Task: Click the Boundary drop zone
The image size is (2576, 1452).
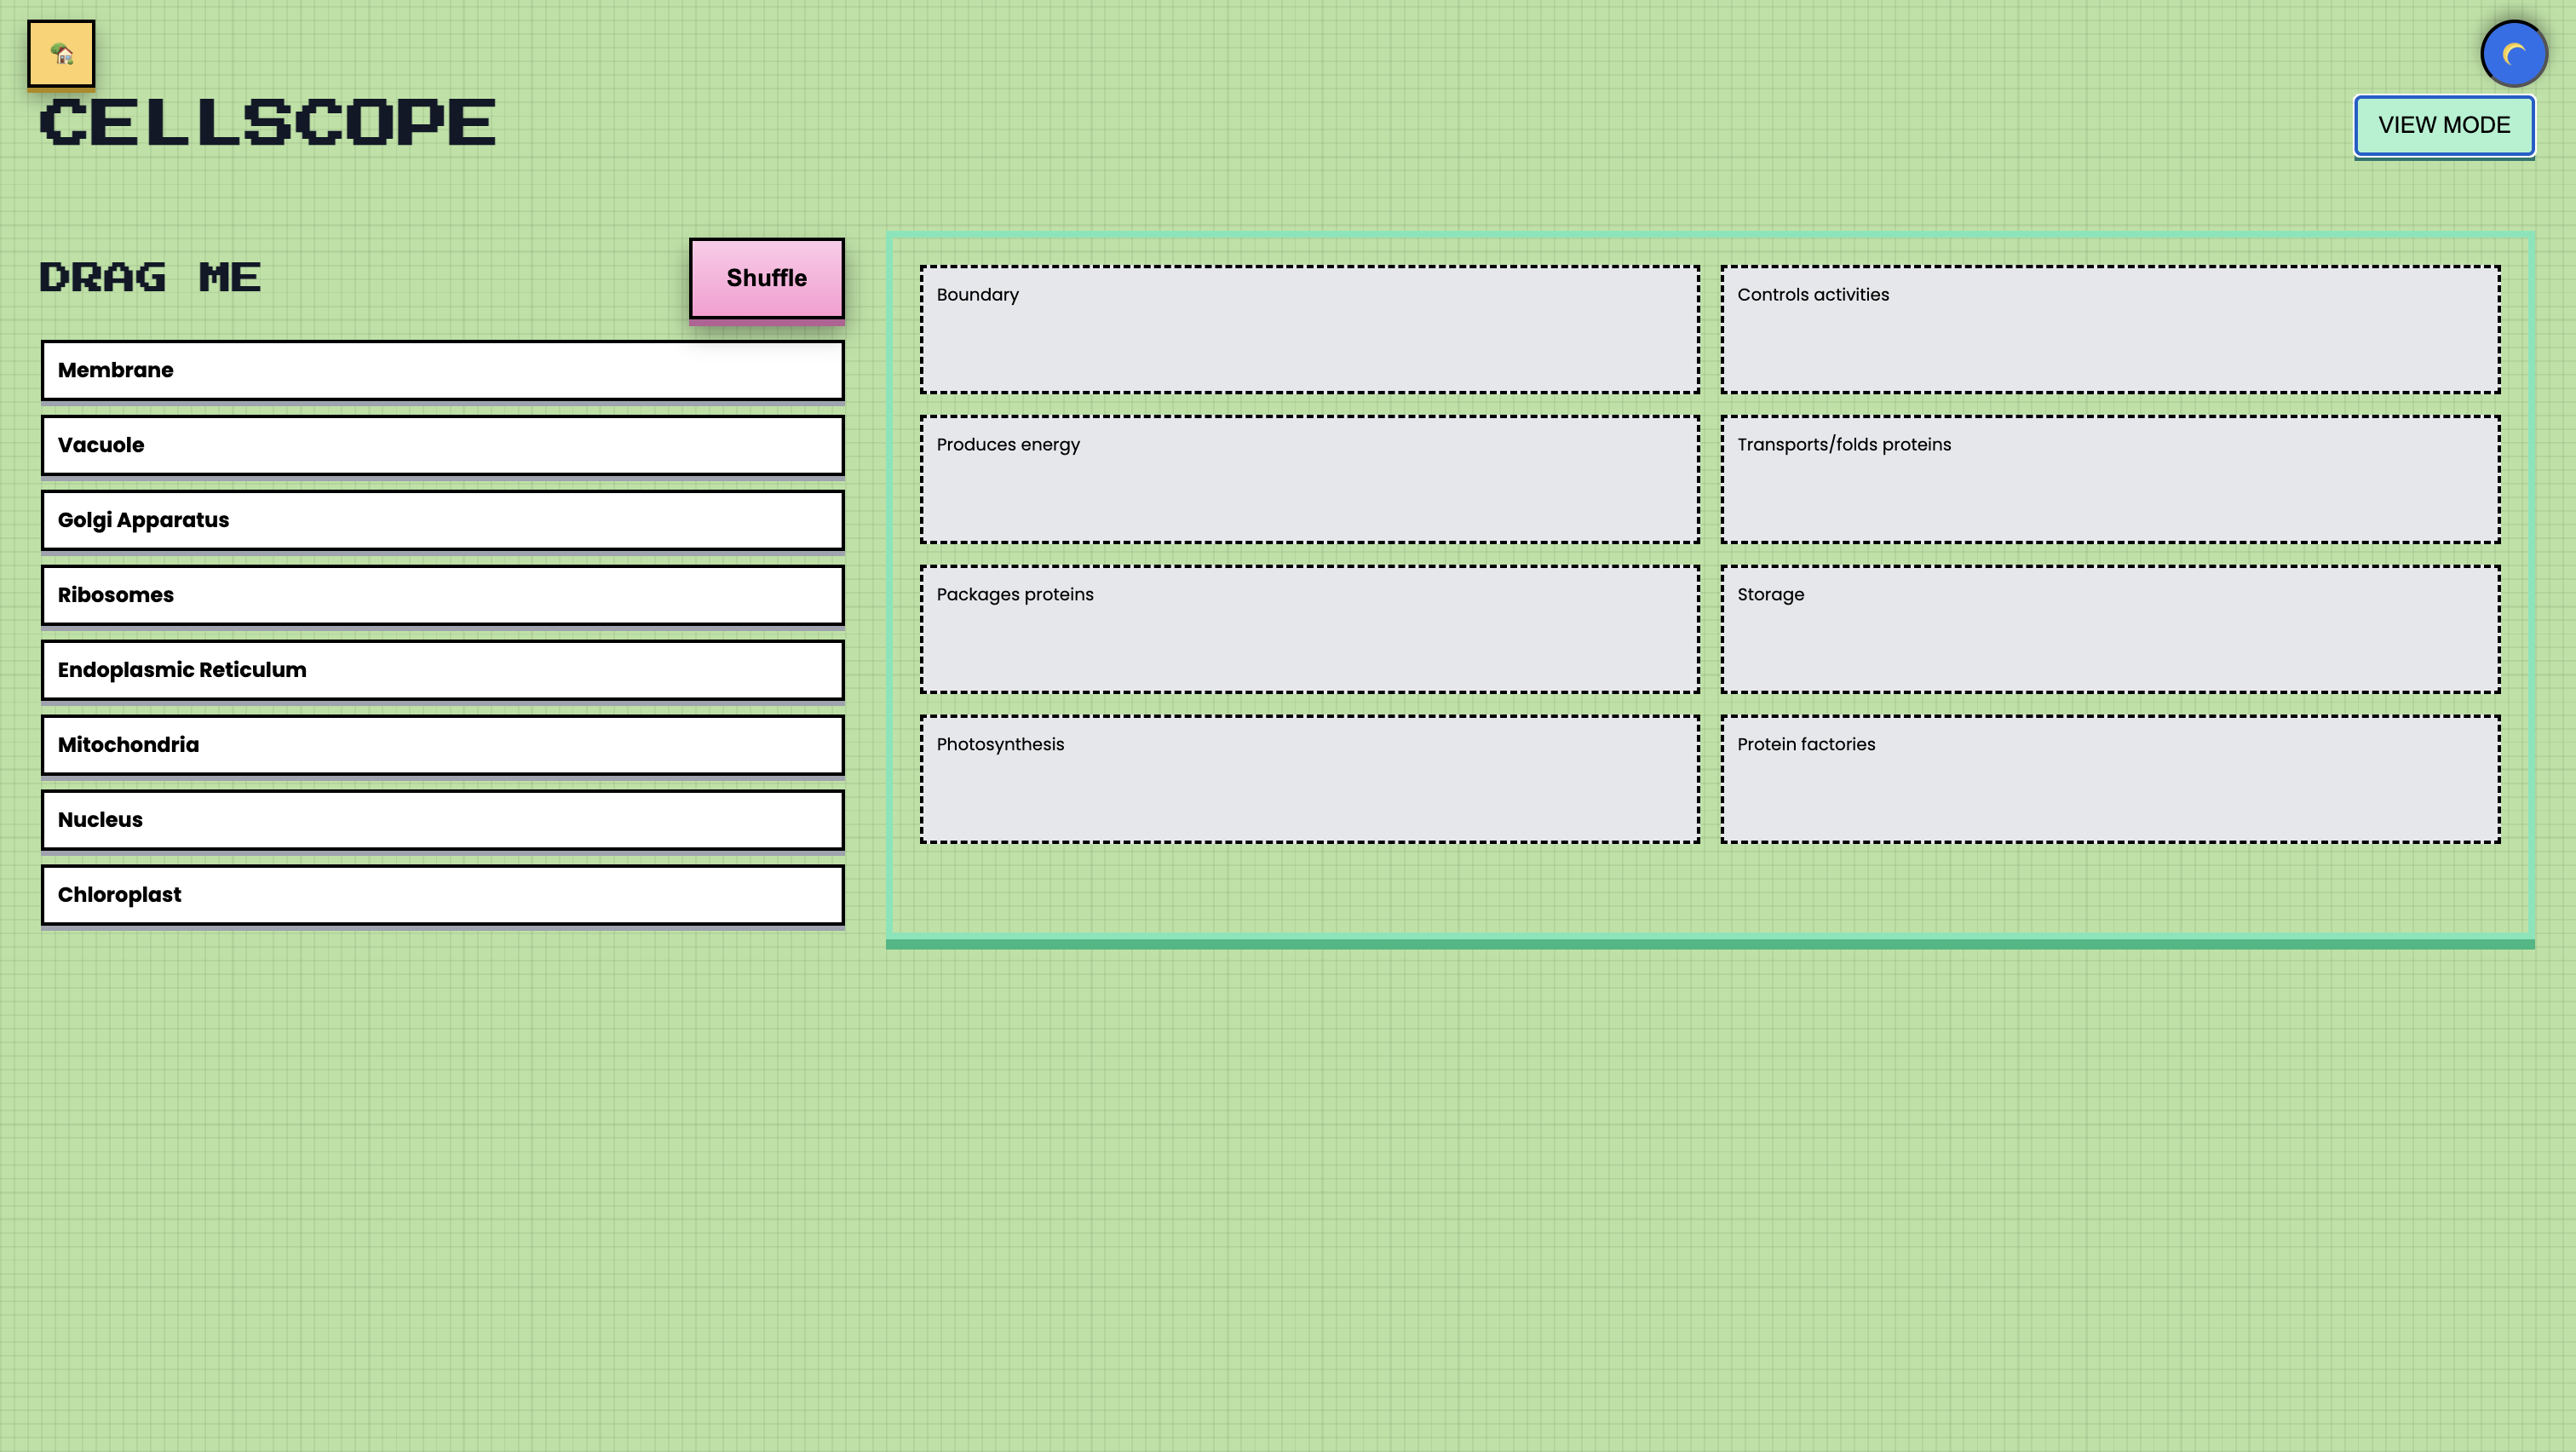Action: coord(1309,329)
